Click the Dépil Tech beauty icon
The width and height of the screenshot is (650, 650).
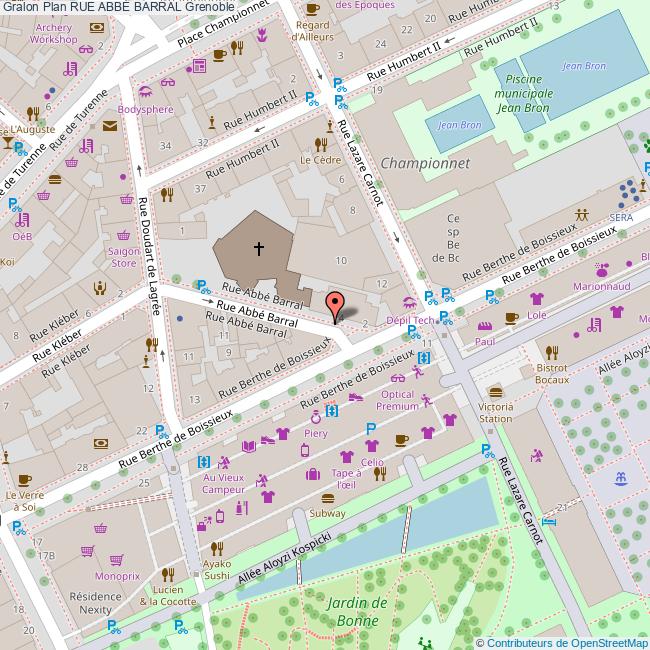408,303
